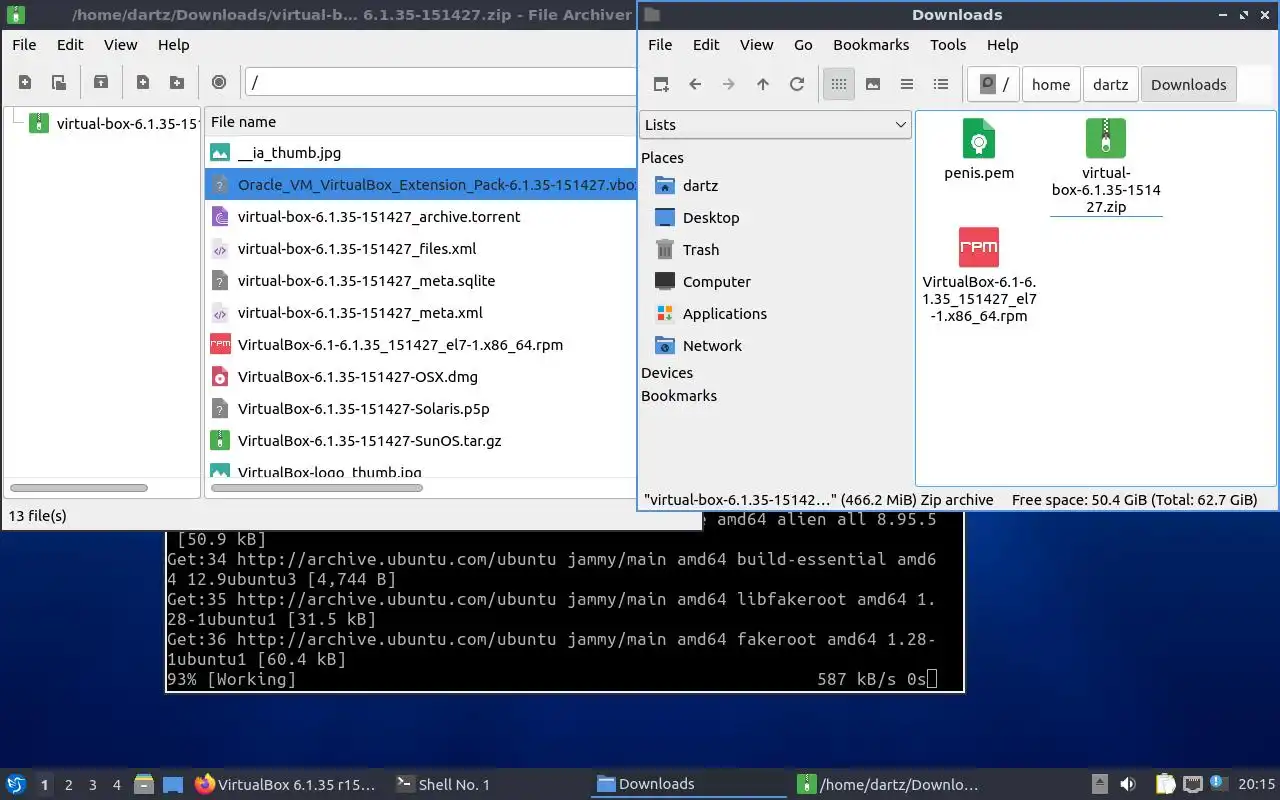Click New tab icon in Downloads file manager

[661, 85]
